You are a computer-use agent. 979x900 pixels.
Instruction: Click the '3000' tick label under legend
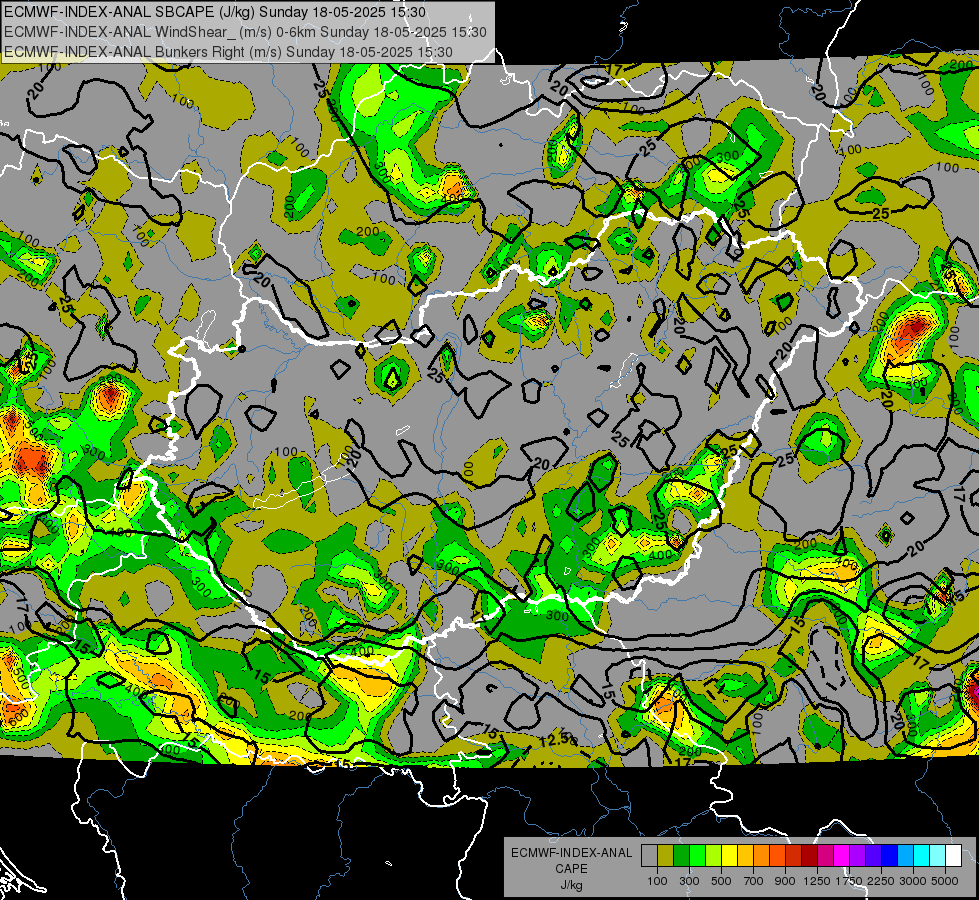coord(912,881)
